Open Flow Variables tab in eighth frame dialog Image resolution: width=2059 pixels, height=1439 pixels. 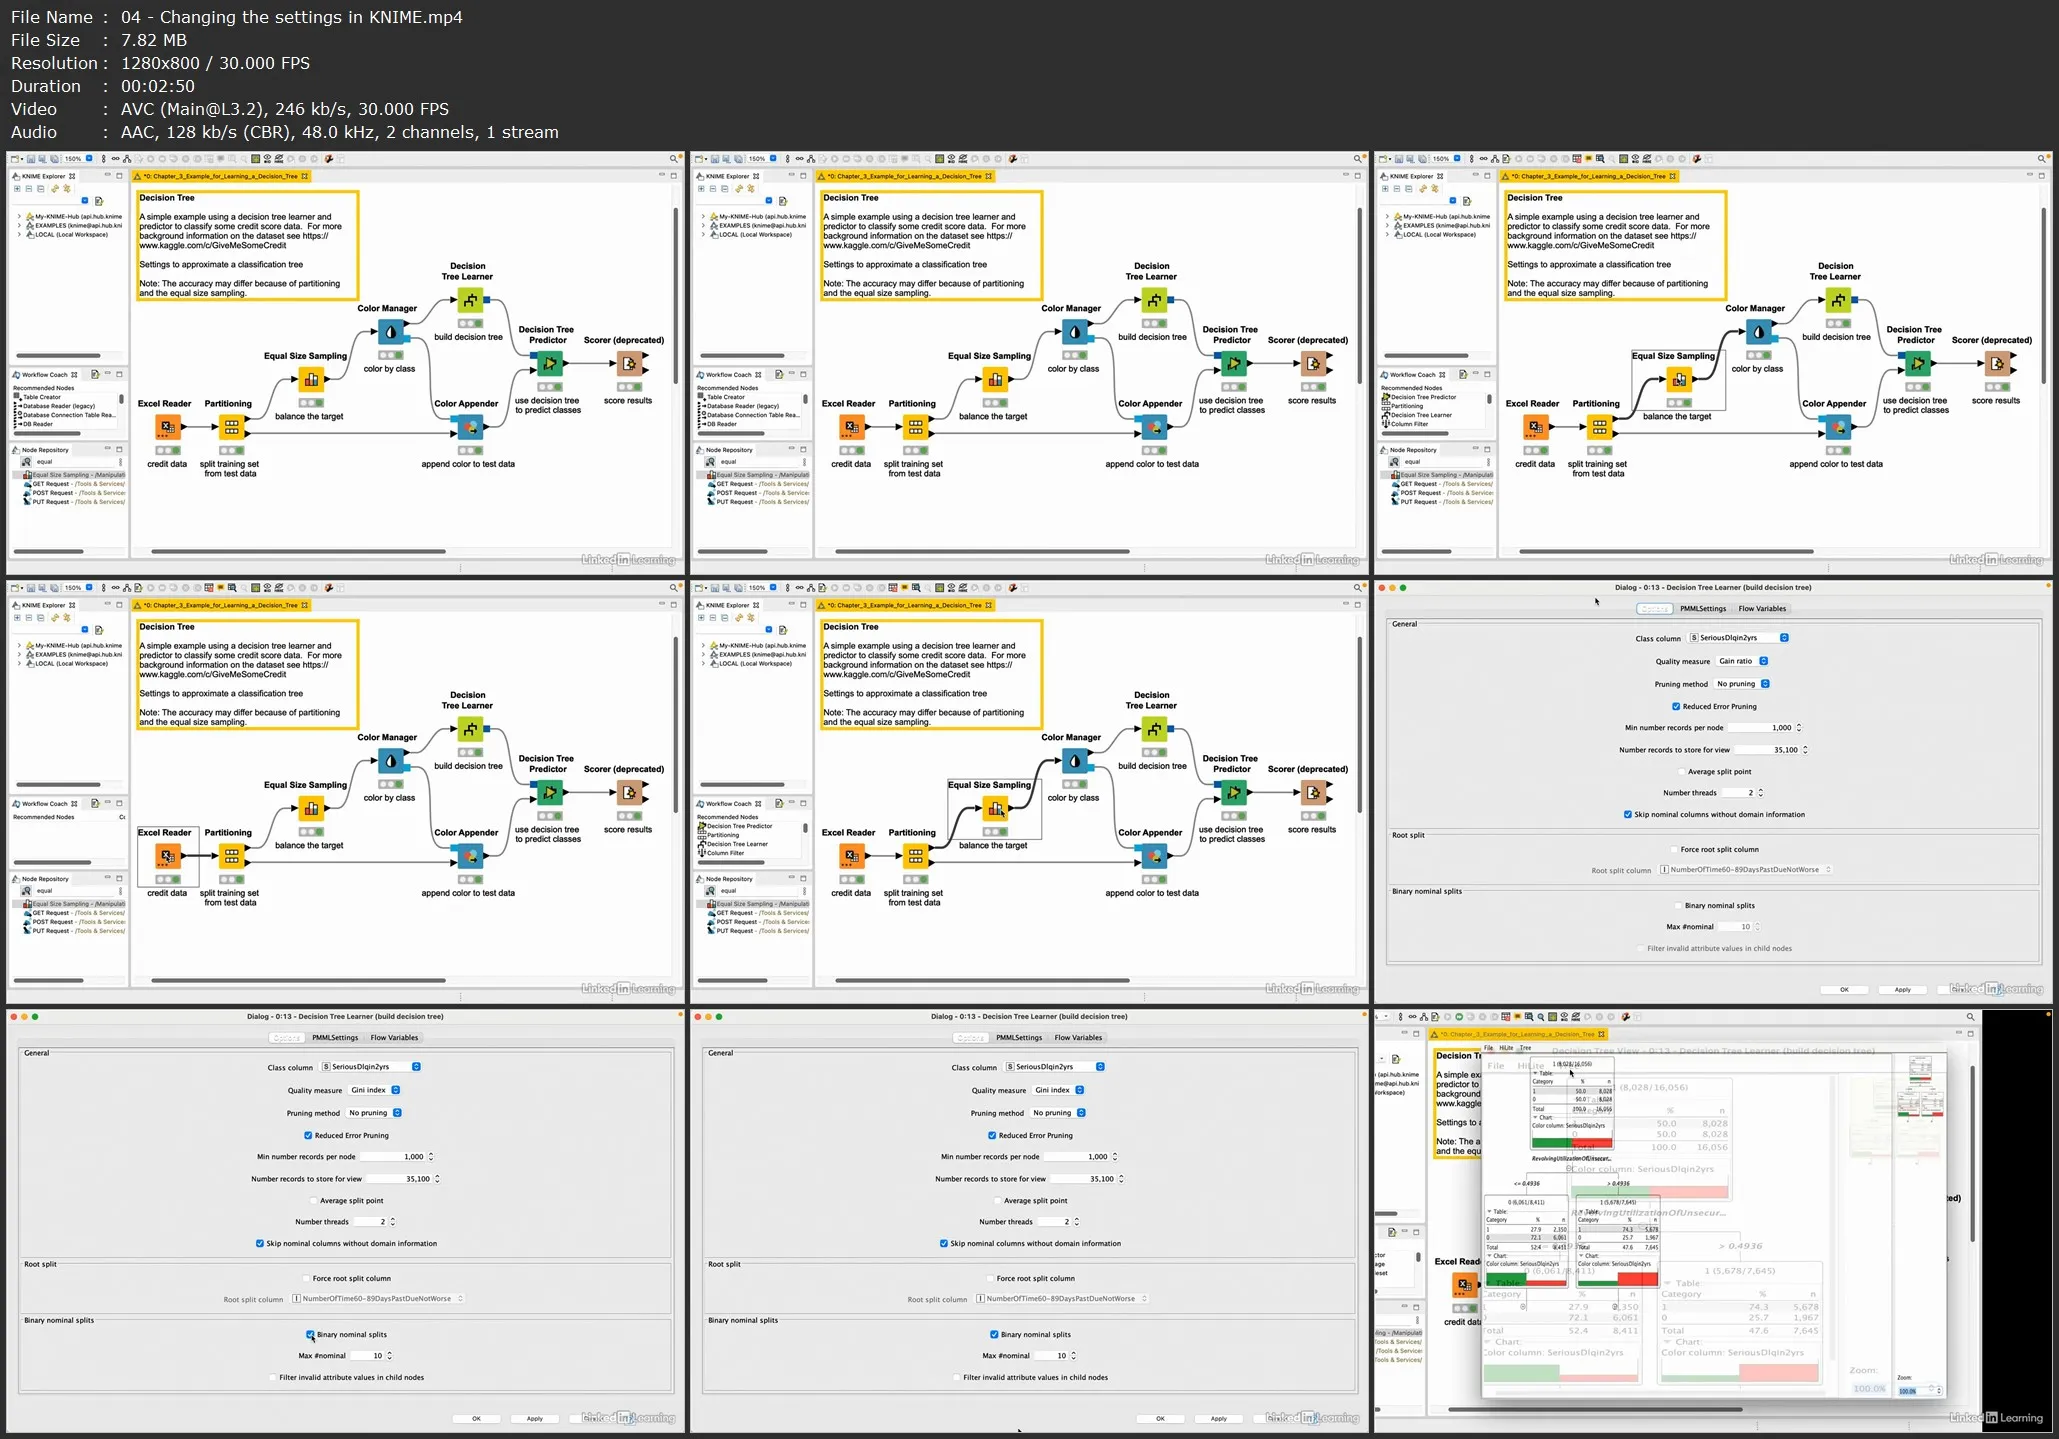pyautogui.click(x=1078, y=1037)
